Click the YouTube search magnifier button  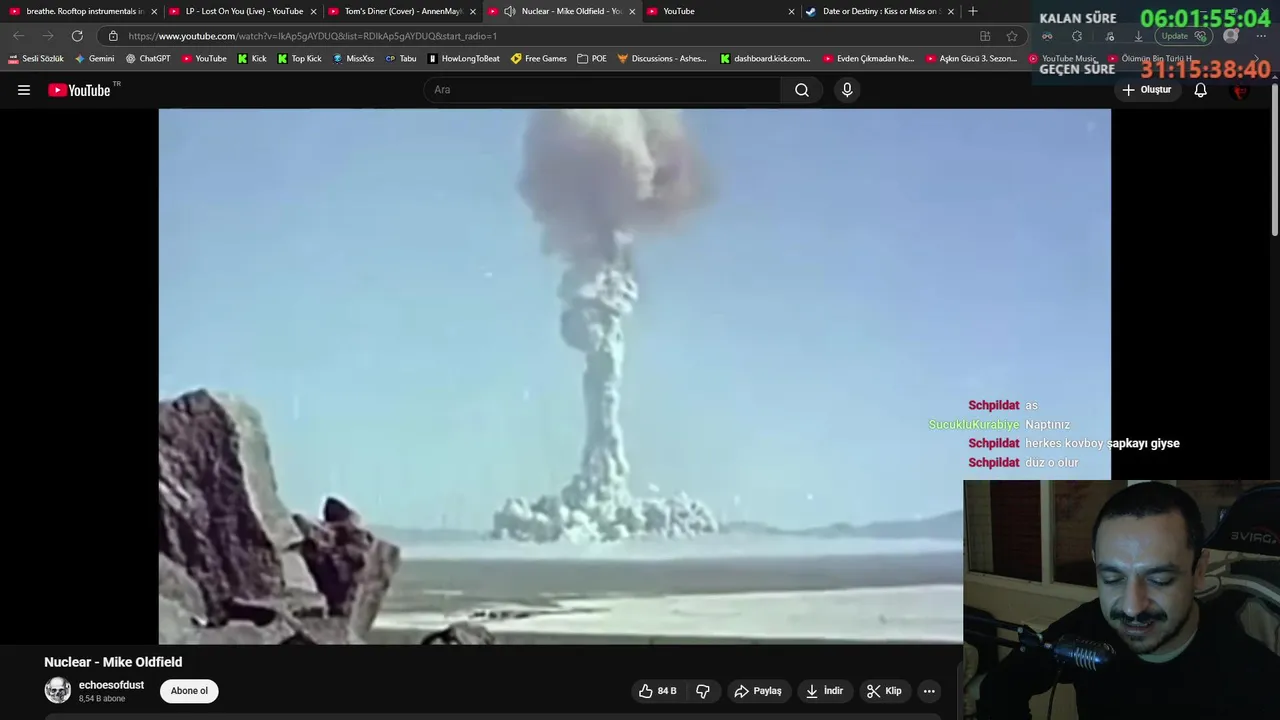(x=802, y=90)
